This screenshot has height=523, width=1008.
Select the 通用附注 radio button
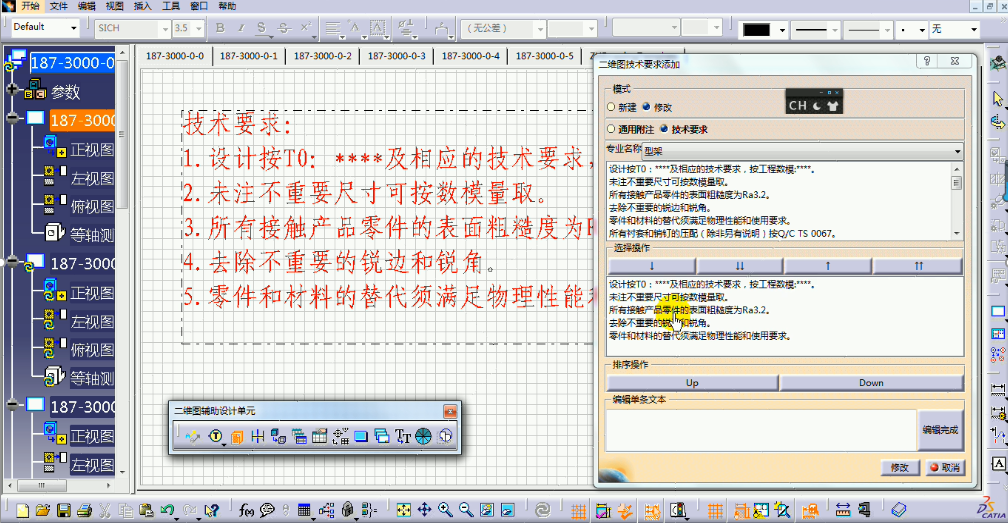coord(611,129)
